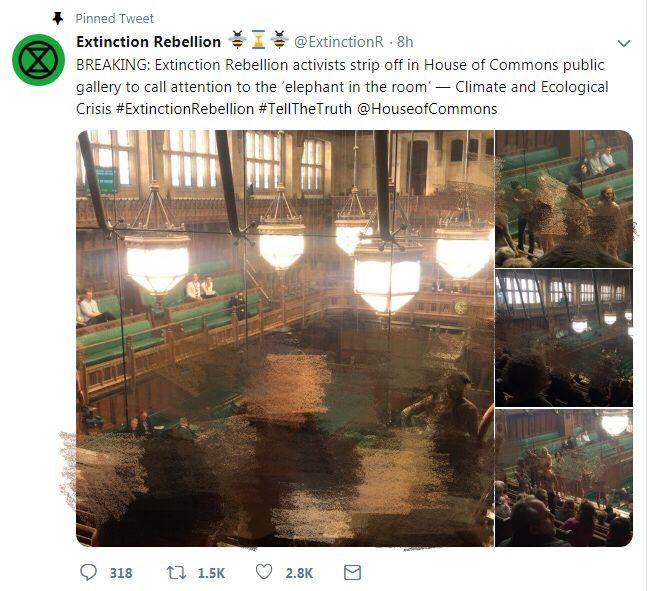647x591 pixels.
Task: Open the Extinction Rebellion green avatar logo
Action: click(x=38, y=60)
